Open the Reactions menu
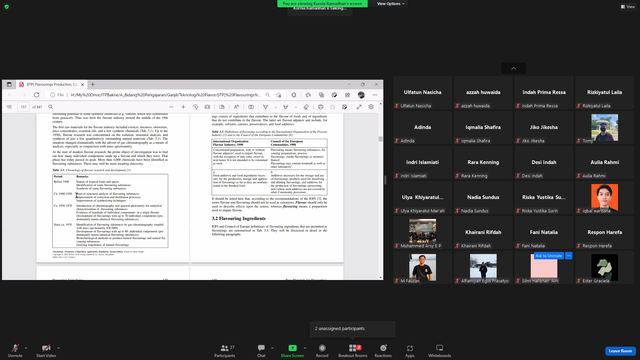640x360 pixels. [x=383, y=350]
